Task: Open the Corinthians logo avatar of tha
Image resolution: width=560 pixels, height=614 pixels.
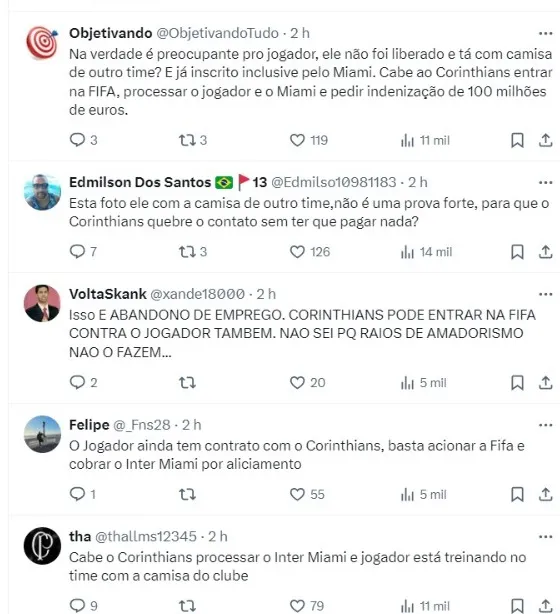Action: pos(42,545)
